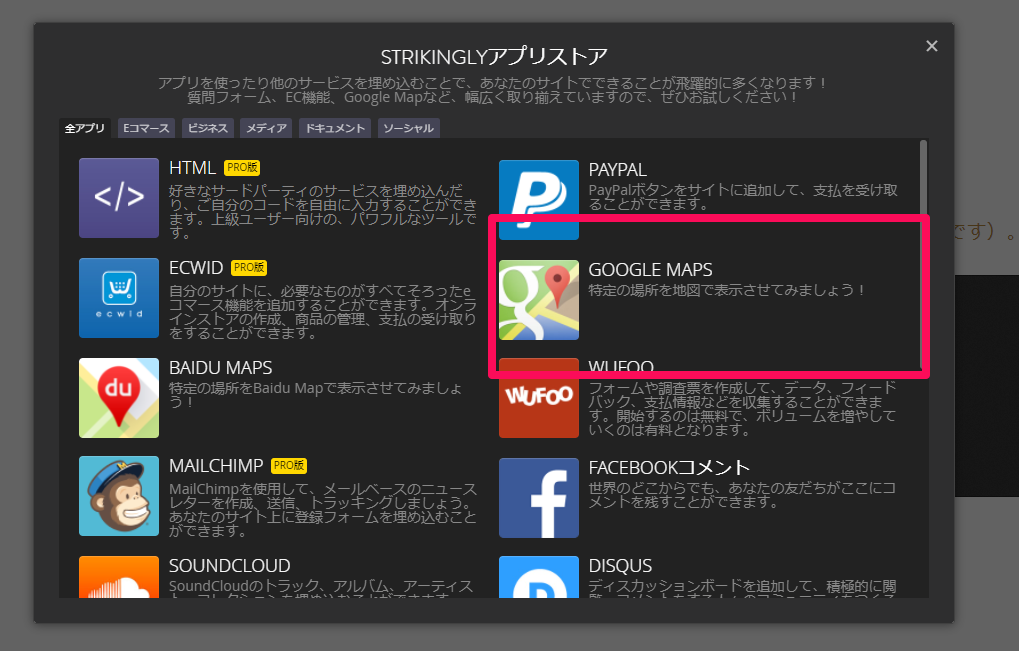Open the GOOGLE MAPS title
Viewport: 1019px width, 651px height.
[651, 270]
